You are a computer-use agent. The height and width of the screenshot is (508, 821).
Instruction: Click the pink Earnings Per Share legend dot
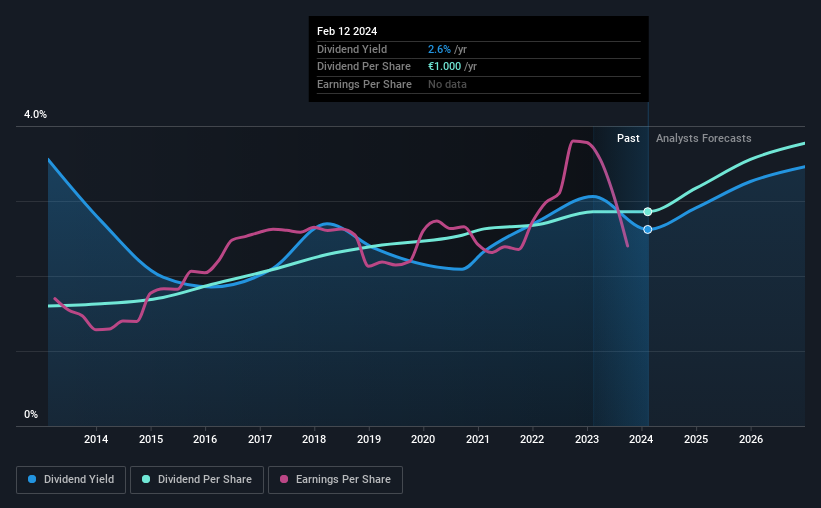284,479
